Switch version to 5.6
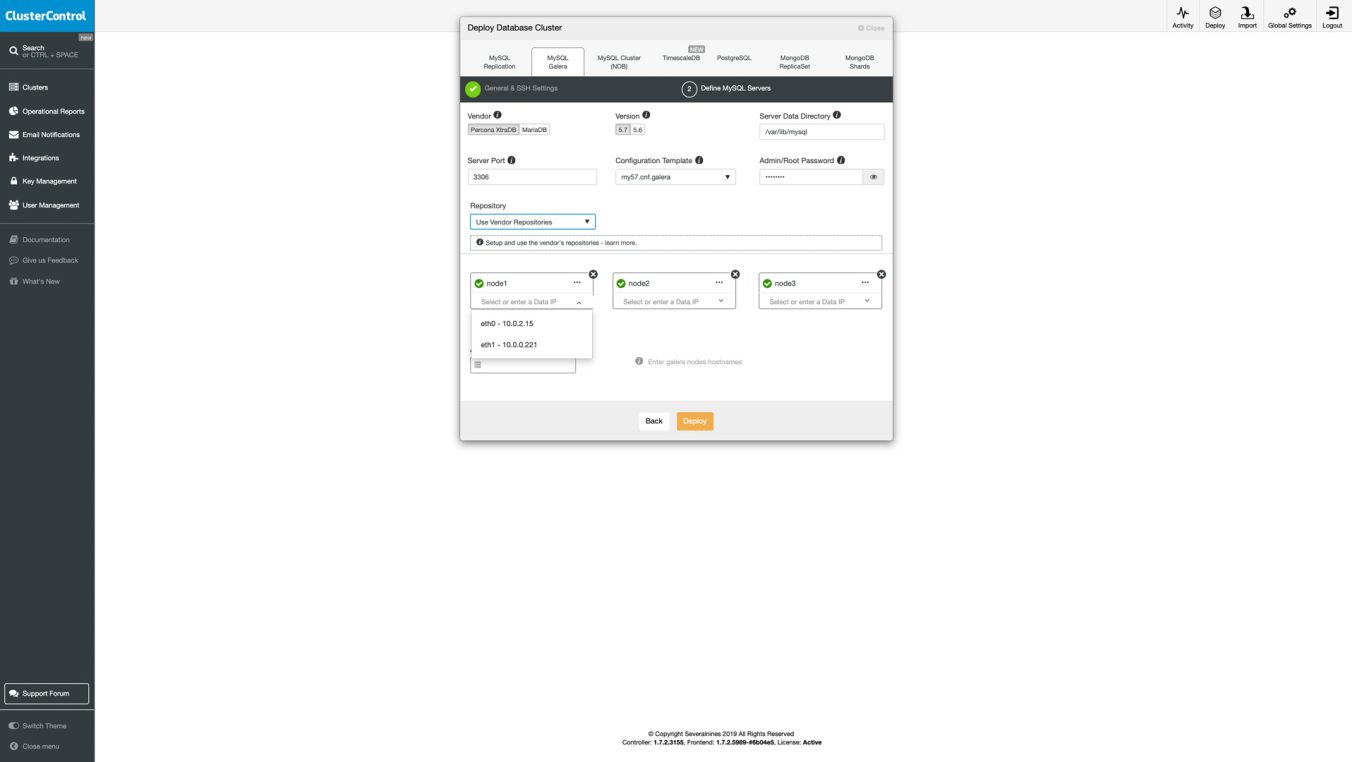 click(637, 129)
